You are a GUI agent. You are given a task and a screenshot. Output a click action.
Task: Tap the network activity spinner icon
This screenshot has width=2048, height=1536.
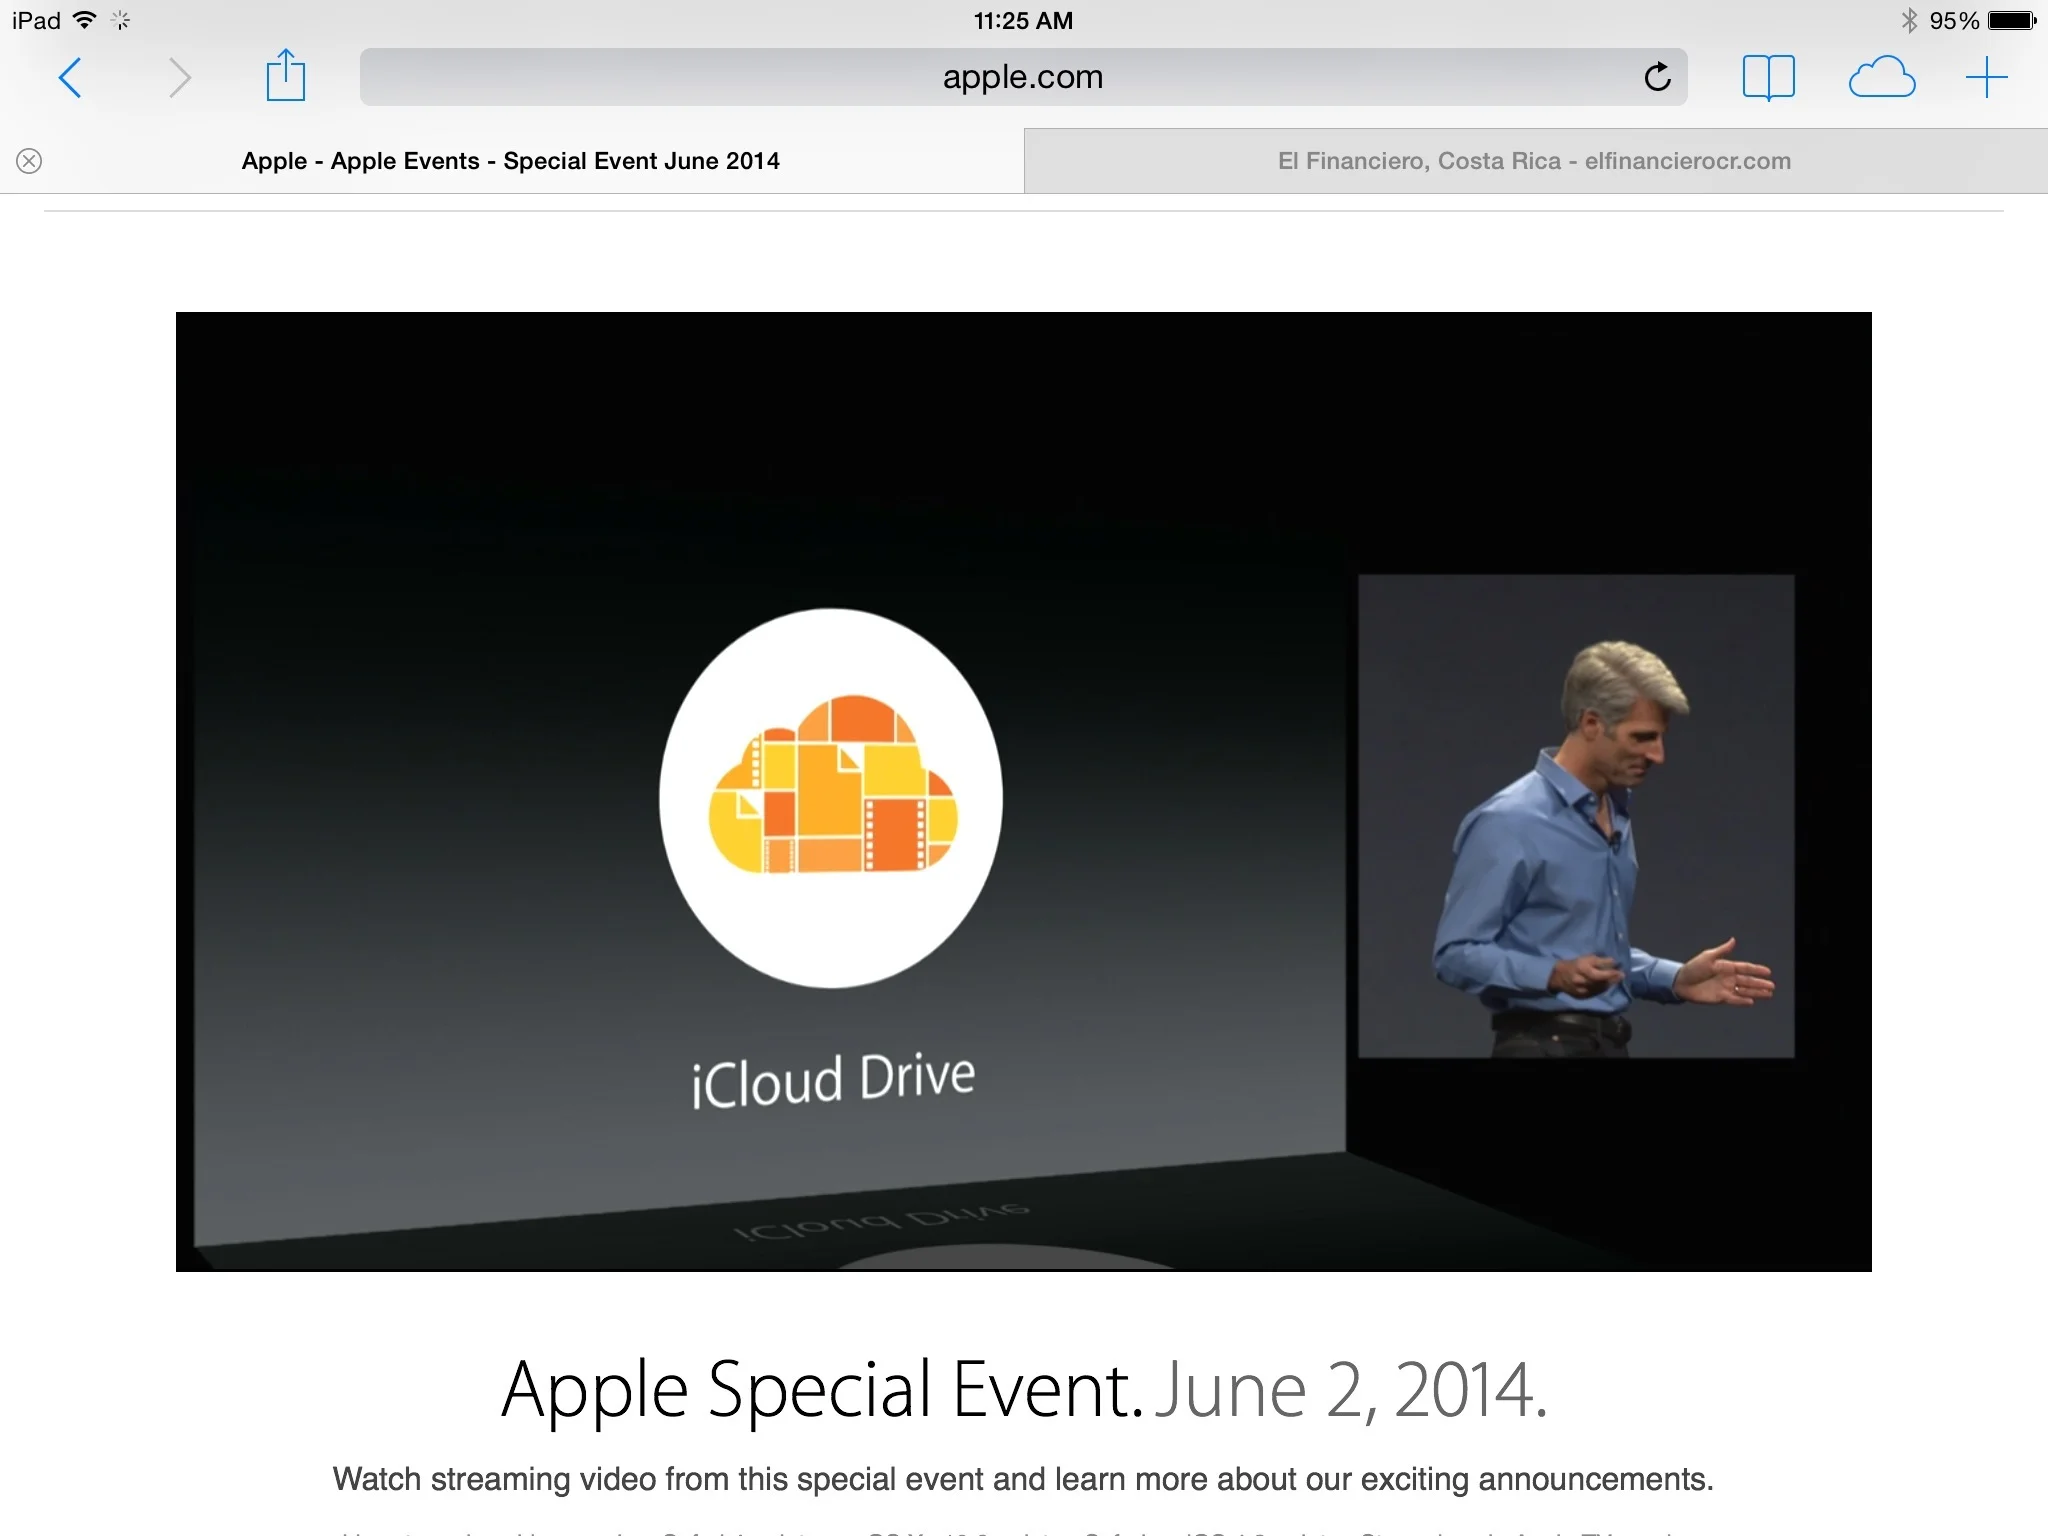121,20
